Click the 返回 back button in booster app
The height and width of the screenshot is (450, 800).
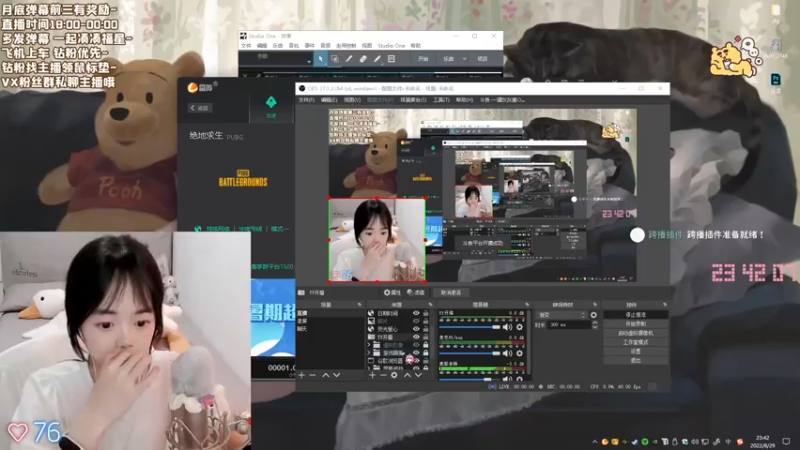point(199,108)
